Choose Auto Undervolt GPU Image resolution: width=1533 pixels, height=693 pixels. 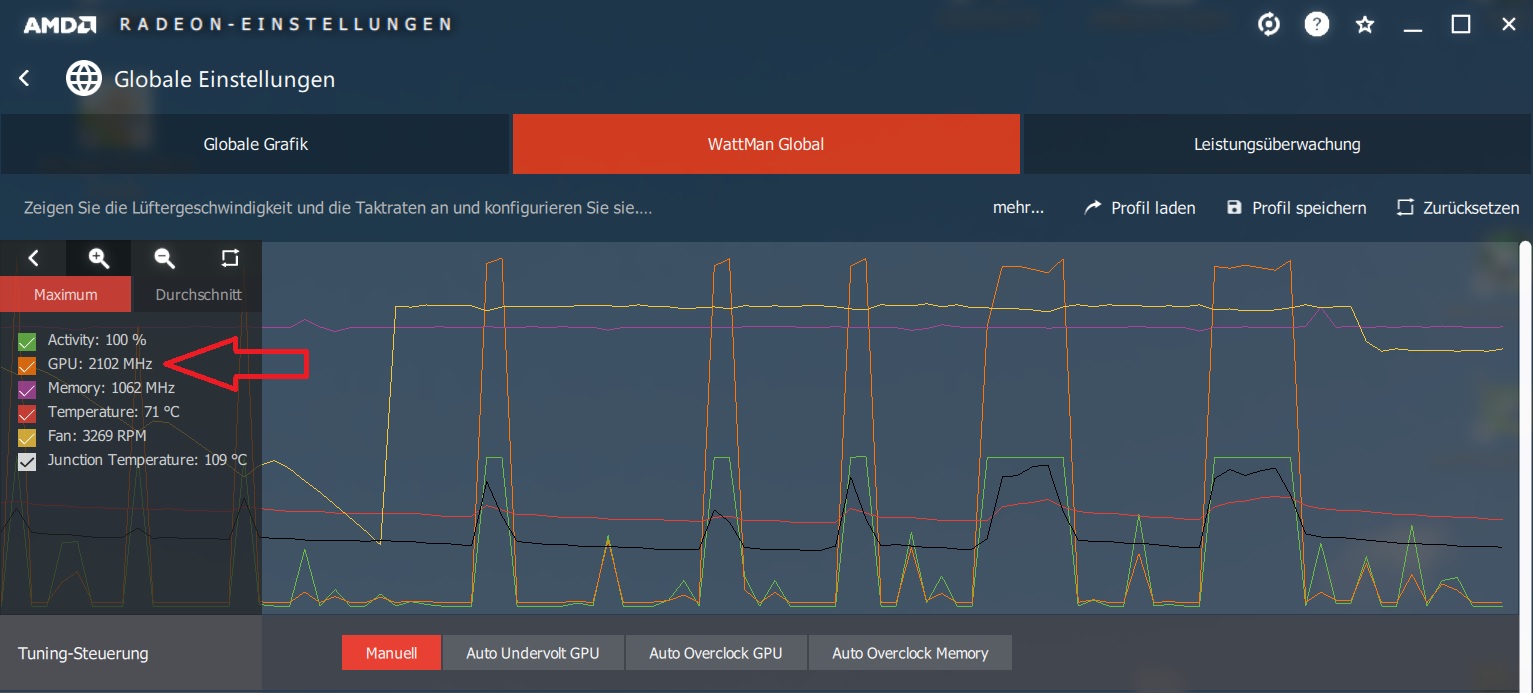tap(533, 653)
